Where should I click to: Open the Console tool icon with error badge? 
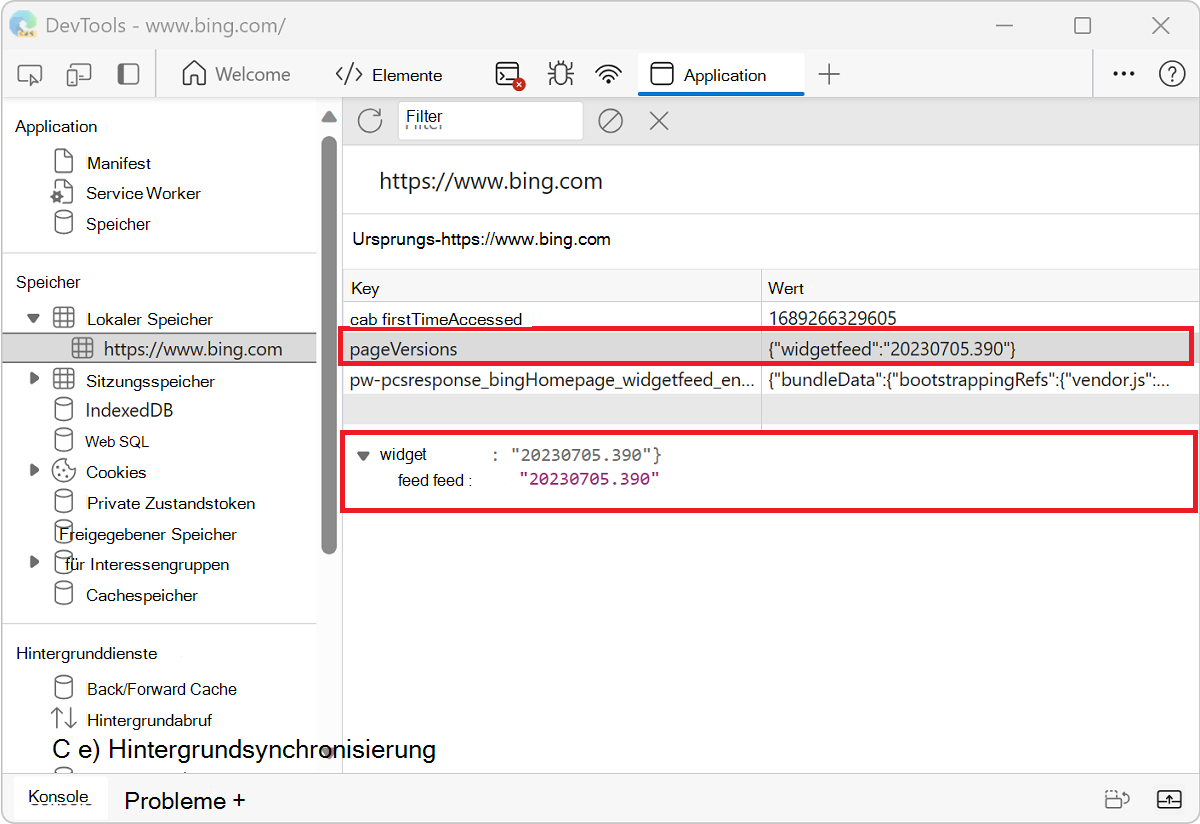[x=509, y=75]
